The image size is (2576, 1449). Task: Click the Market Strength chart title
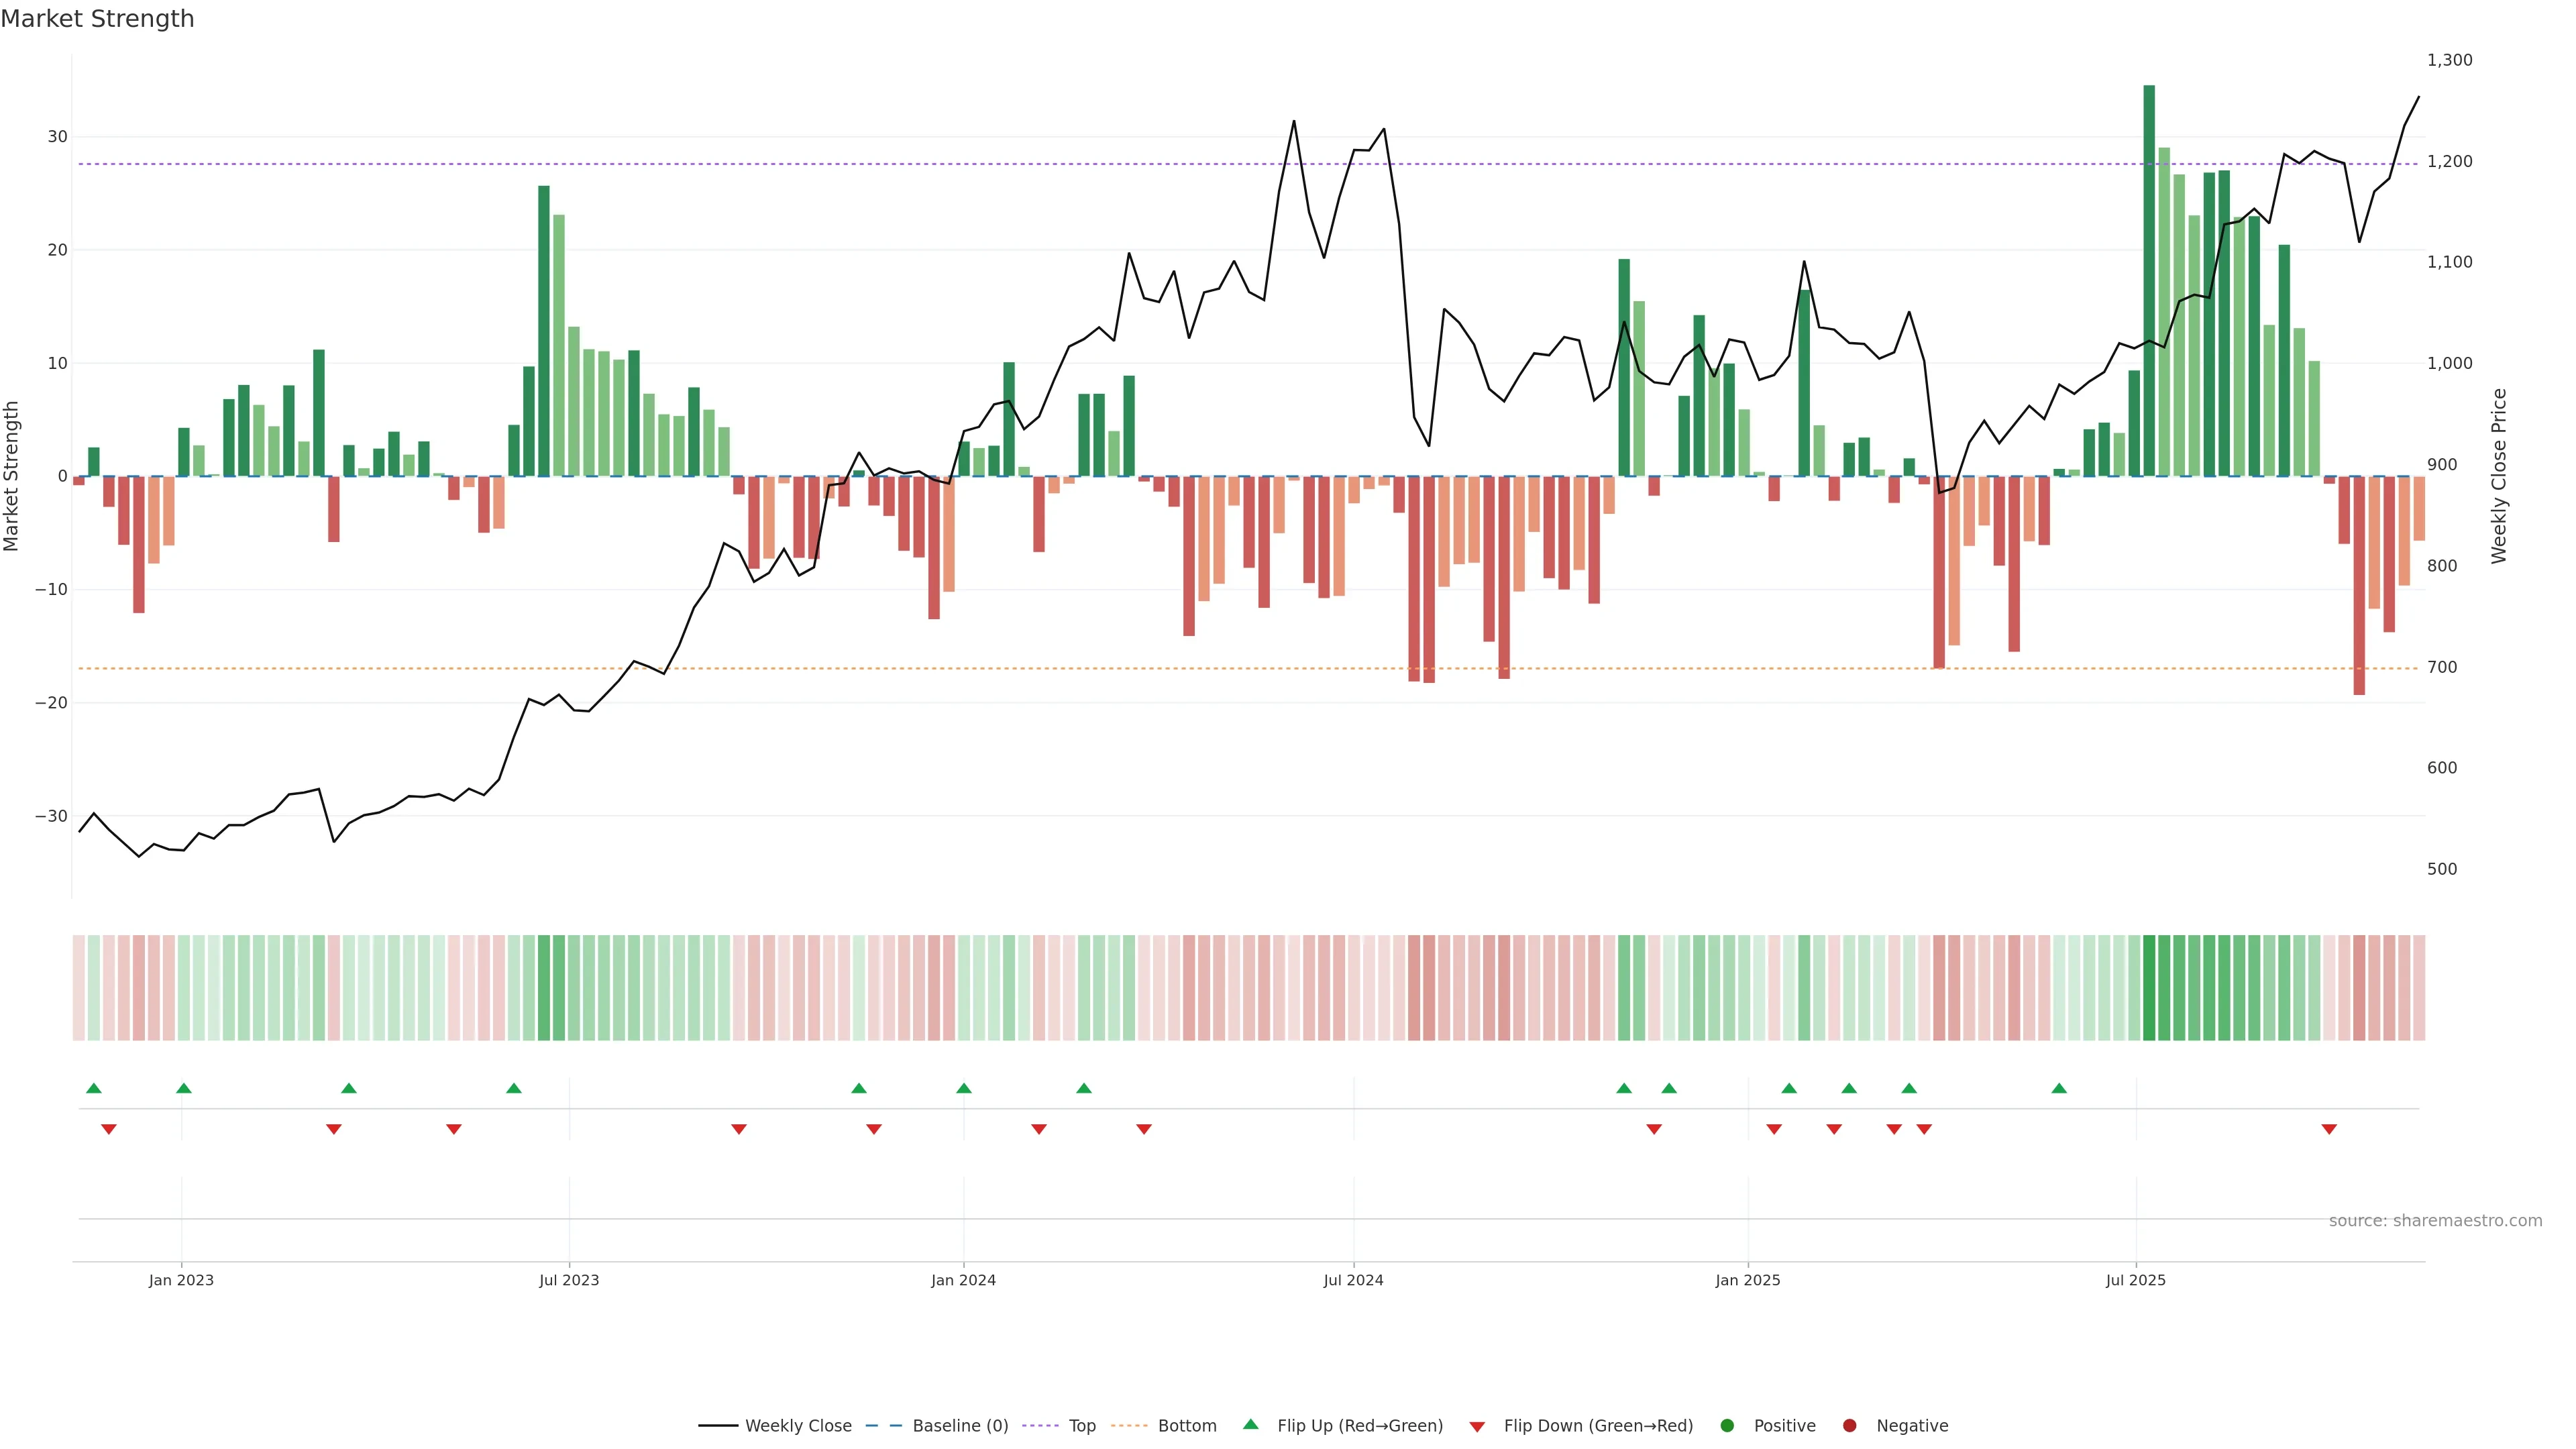click(97, 19)
